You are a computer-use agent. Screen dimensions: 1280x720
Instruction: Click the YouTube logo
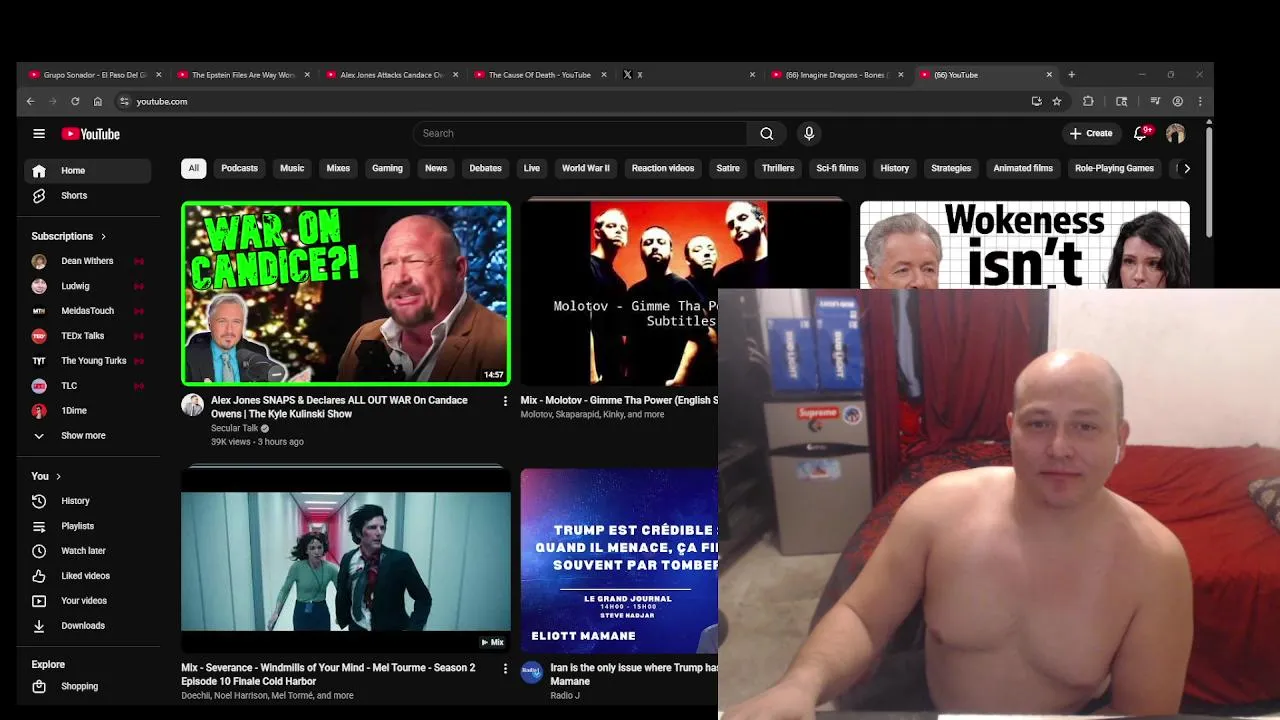coord(90,134)
